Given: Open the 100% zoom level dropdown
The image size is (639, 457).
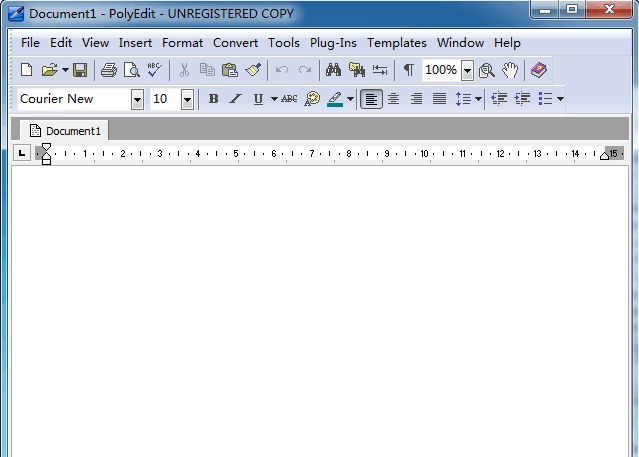Looking at the screenshot, I should [467, 70].
